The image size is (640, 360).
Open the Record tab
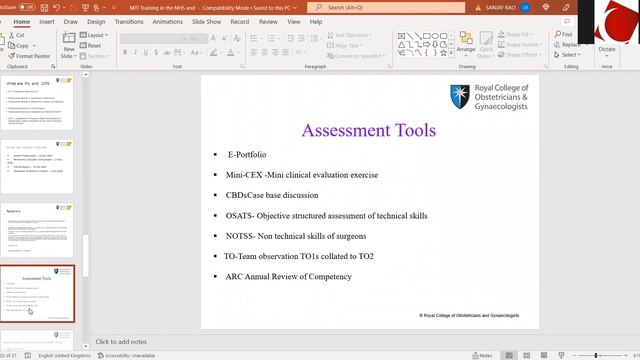pos(240,22)
